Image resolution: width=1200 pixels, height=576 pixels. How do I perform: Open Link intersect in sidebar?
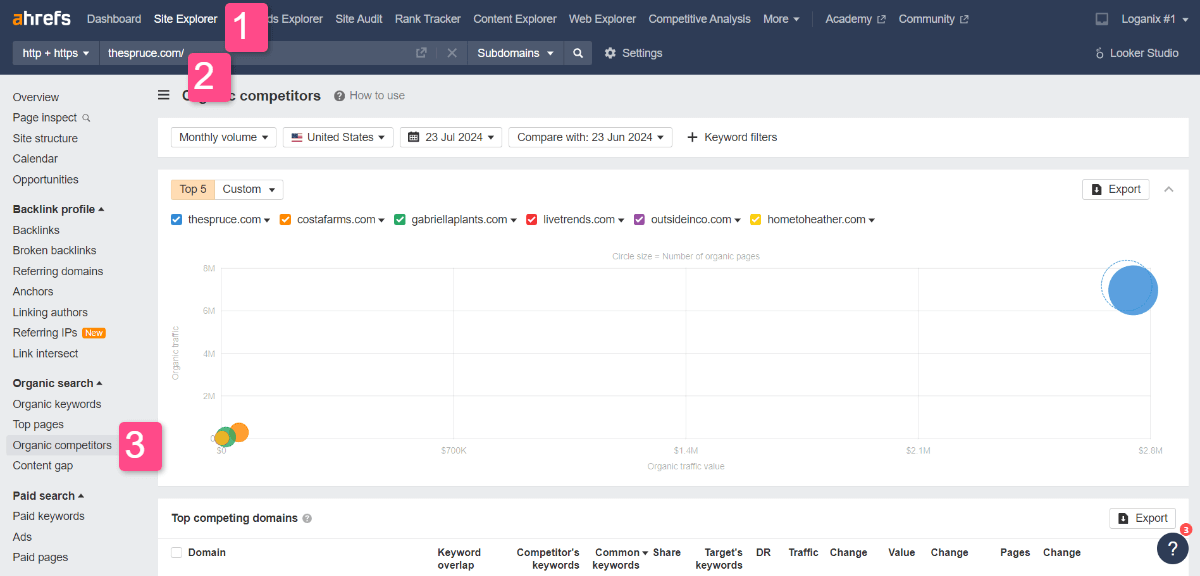tap(45, 353)
